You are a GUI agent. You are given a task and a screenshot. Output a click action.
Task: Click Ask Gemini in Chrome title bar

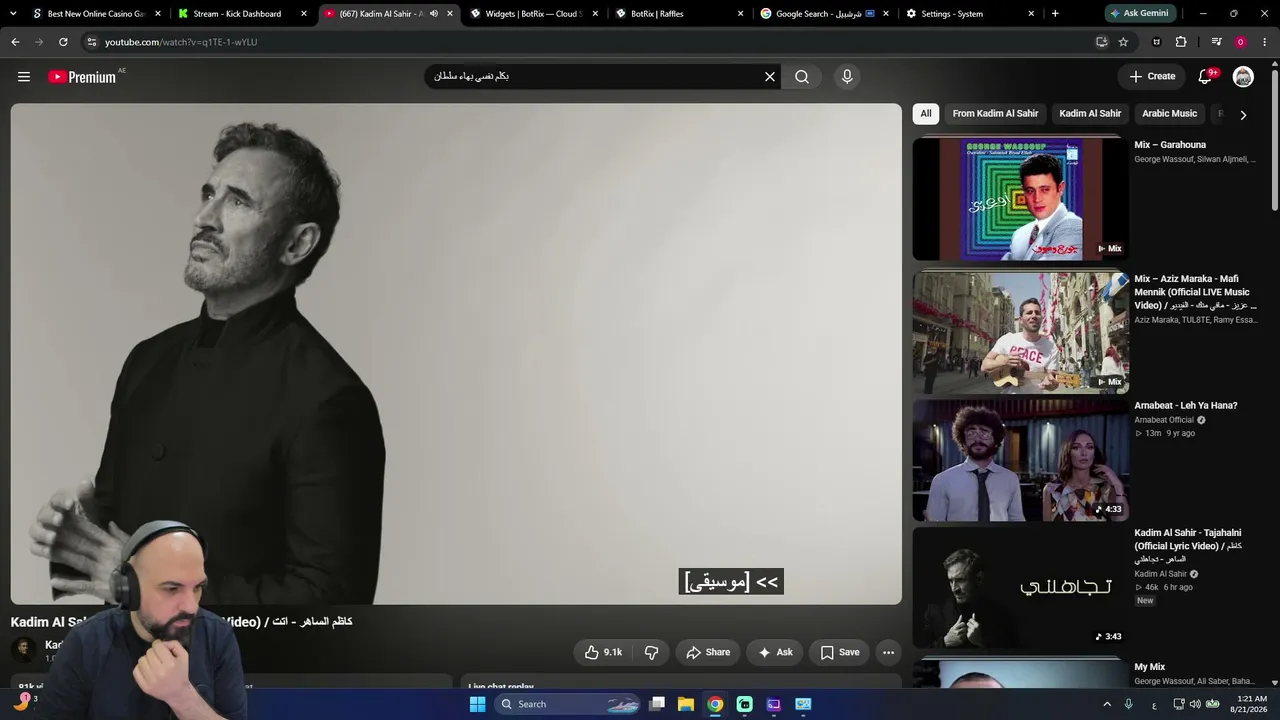click(1138, 14)
